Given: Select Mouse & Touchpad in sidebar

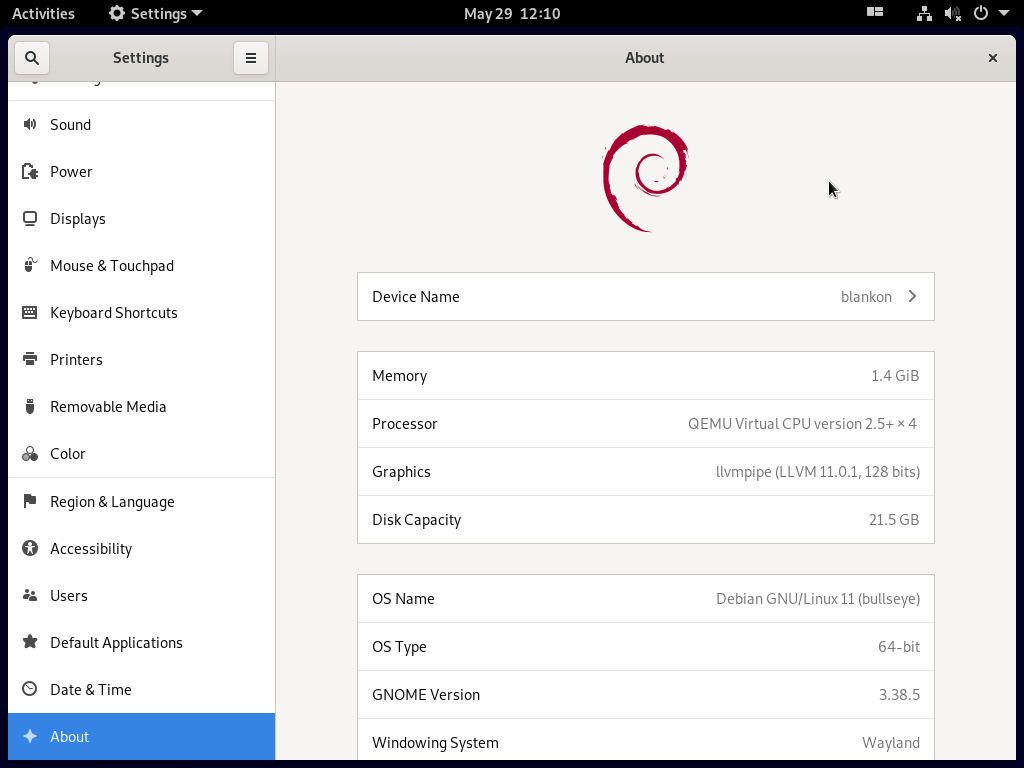Looking at the screenshot, I should [x=142, y=265].
